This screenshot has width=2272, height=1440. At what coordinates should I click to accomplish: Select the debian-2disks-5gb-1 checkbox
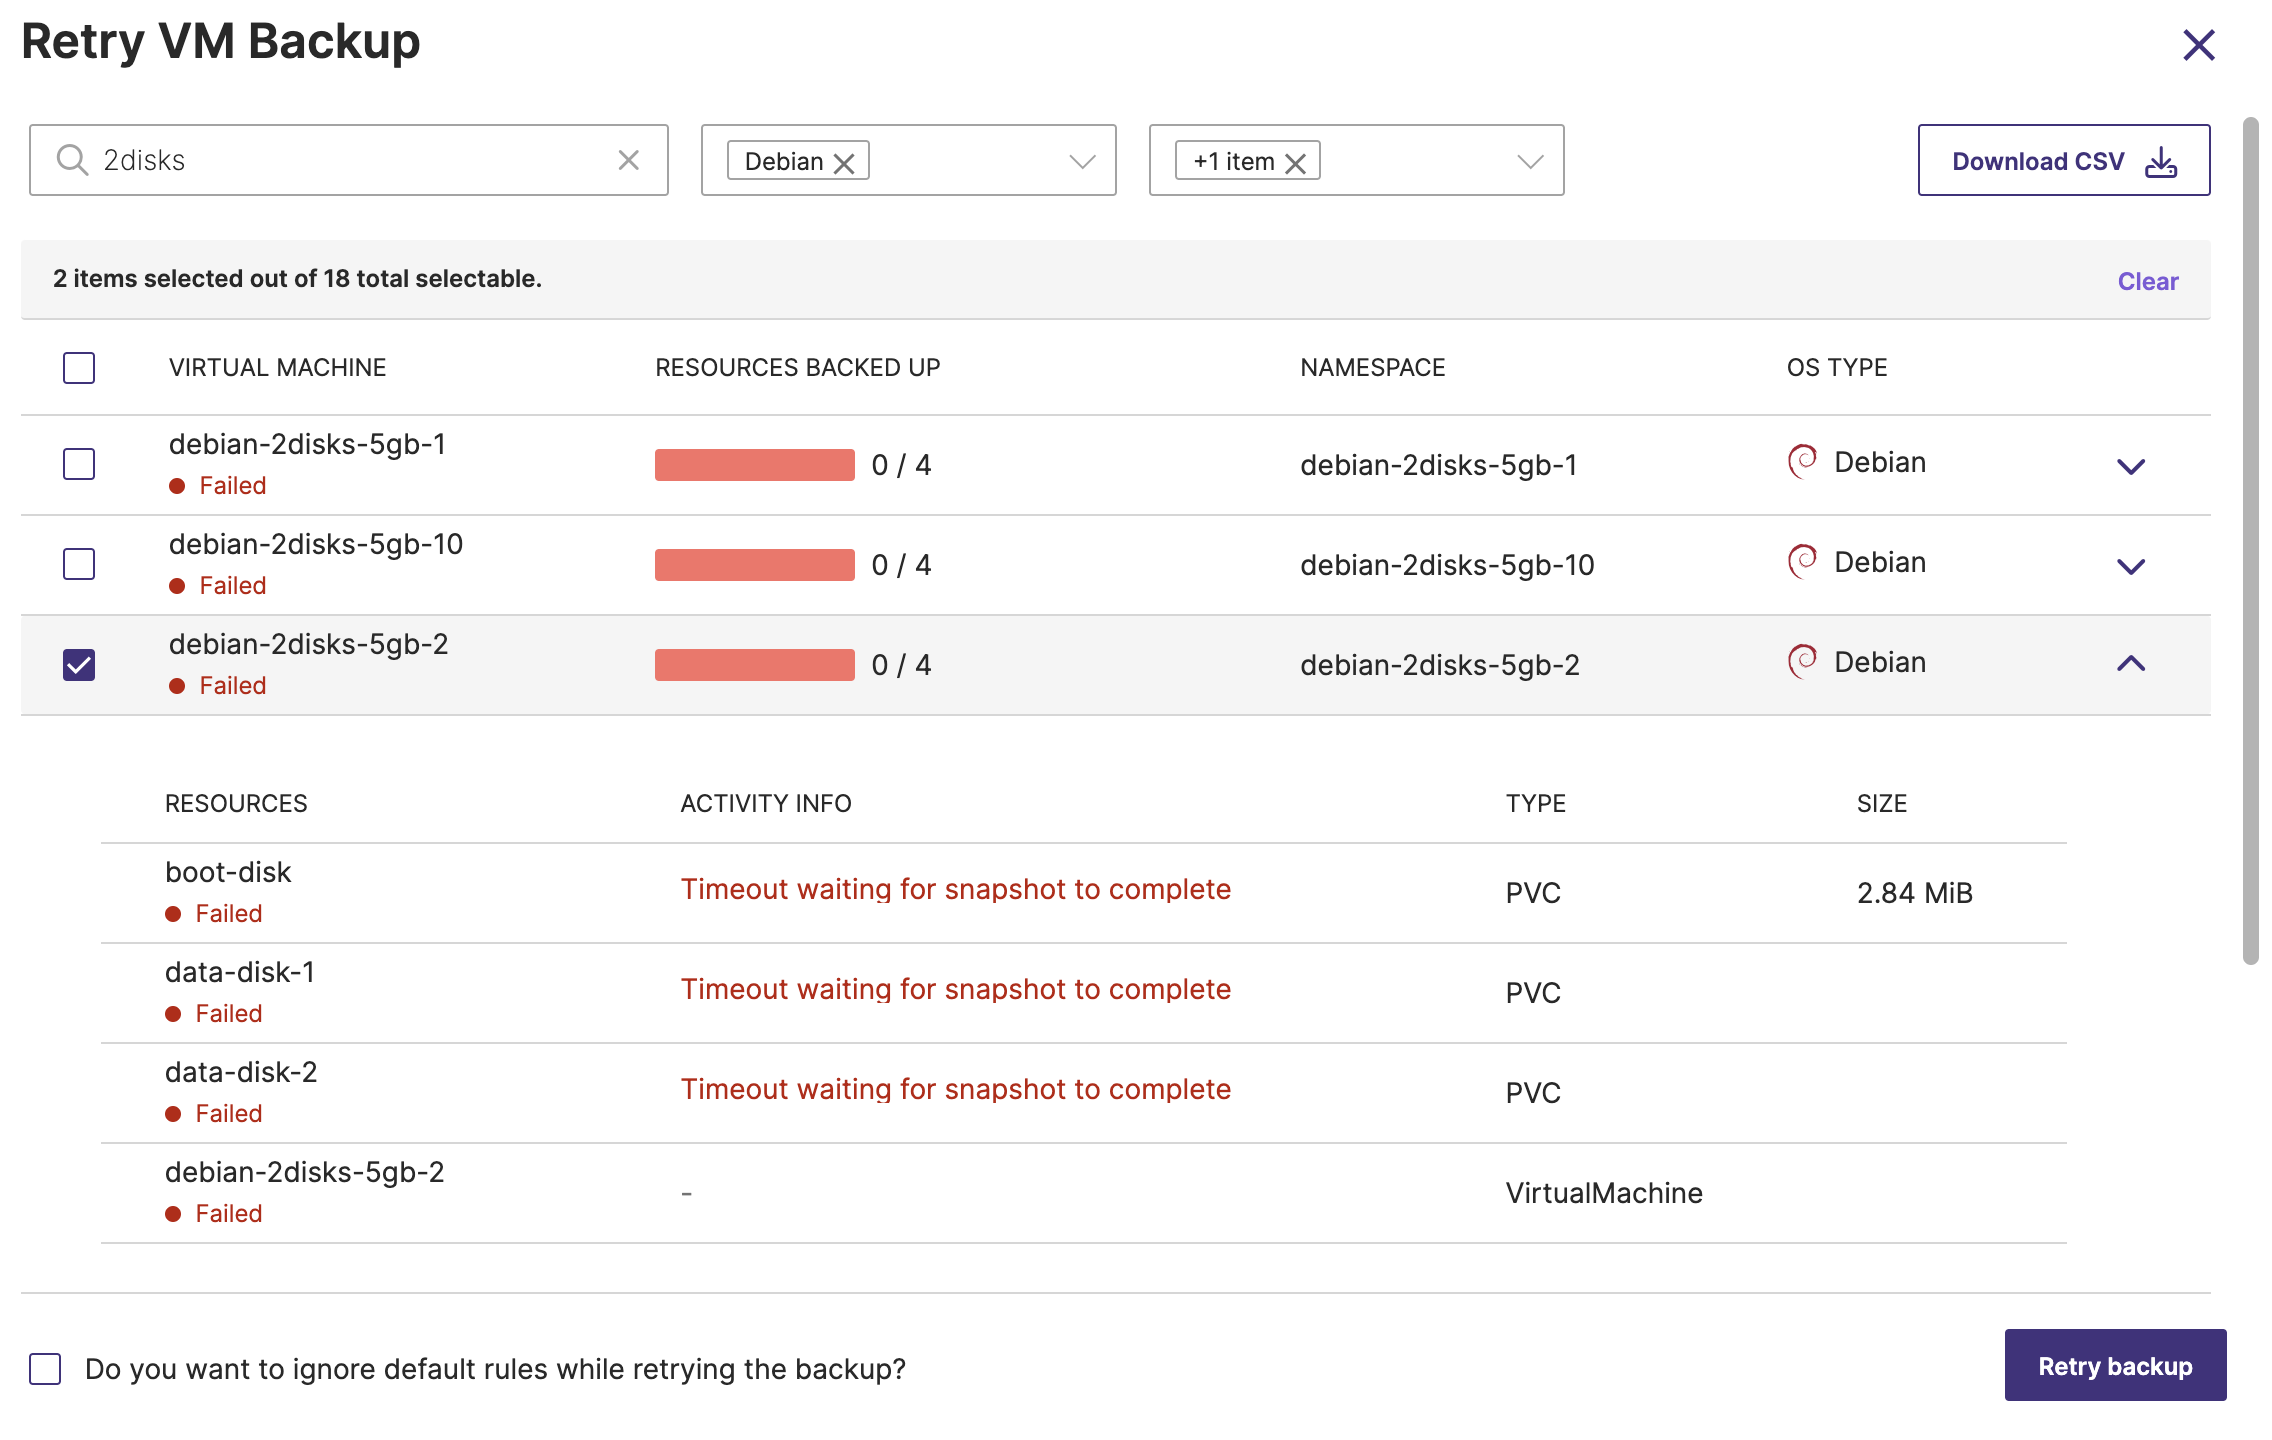click(79, 464)
